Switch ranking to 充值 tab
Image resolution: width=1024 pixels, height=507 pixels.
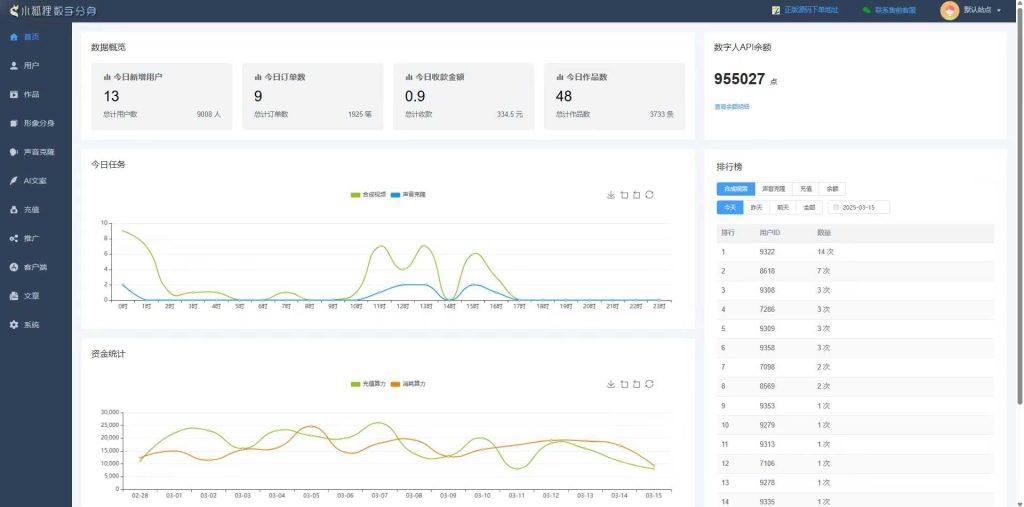806,189
